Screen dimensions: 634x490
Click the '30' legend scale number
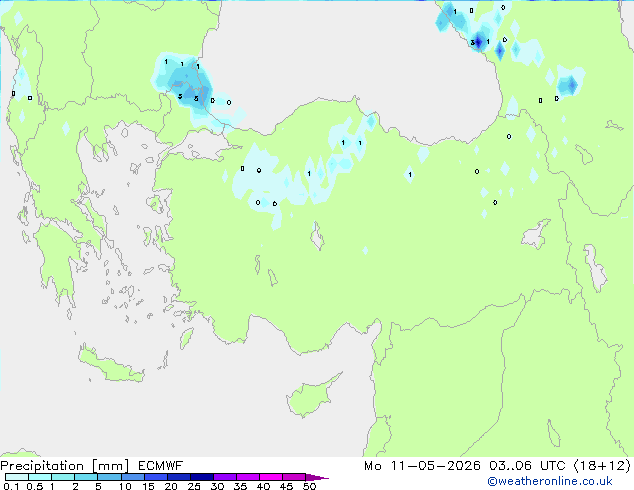point(217,486)
